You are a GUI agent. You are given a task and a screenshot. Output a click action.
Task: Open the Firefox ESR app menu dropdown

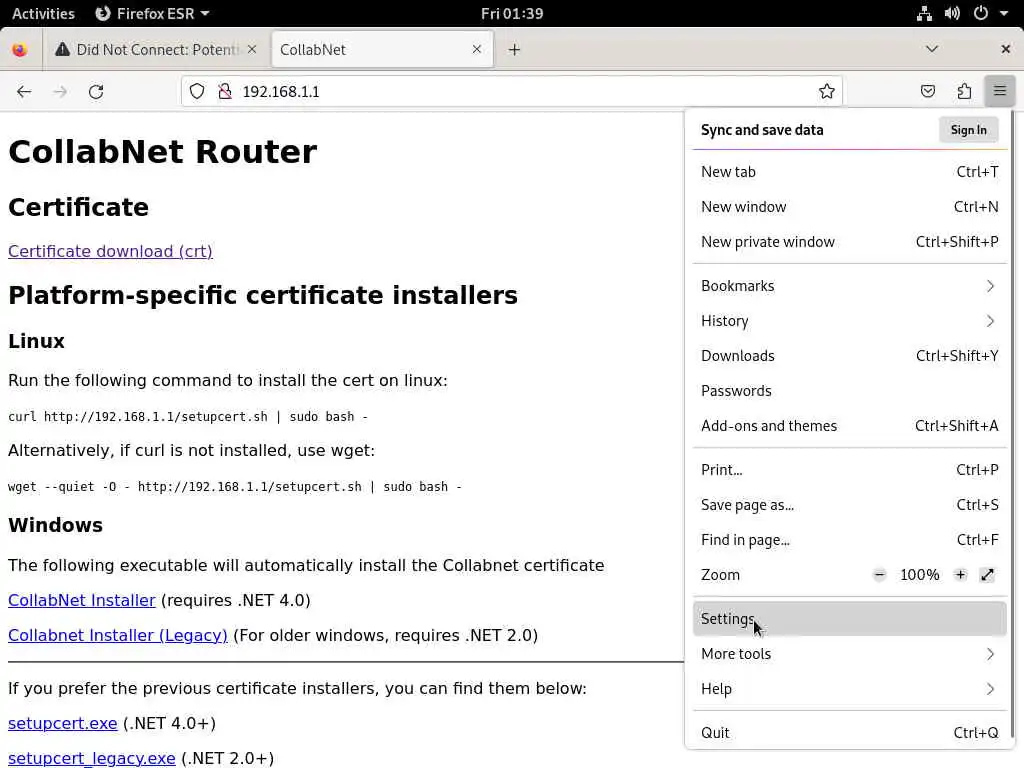click(152, 13)
